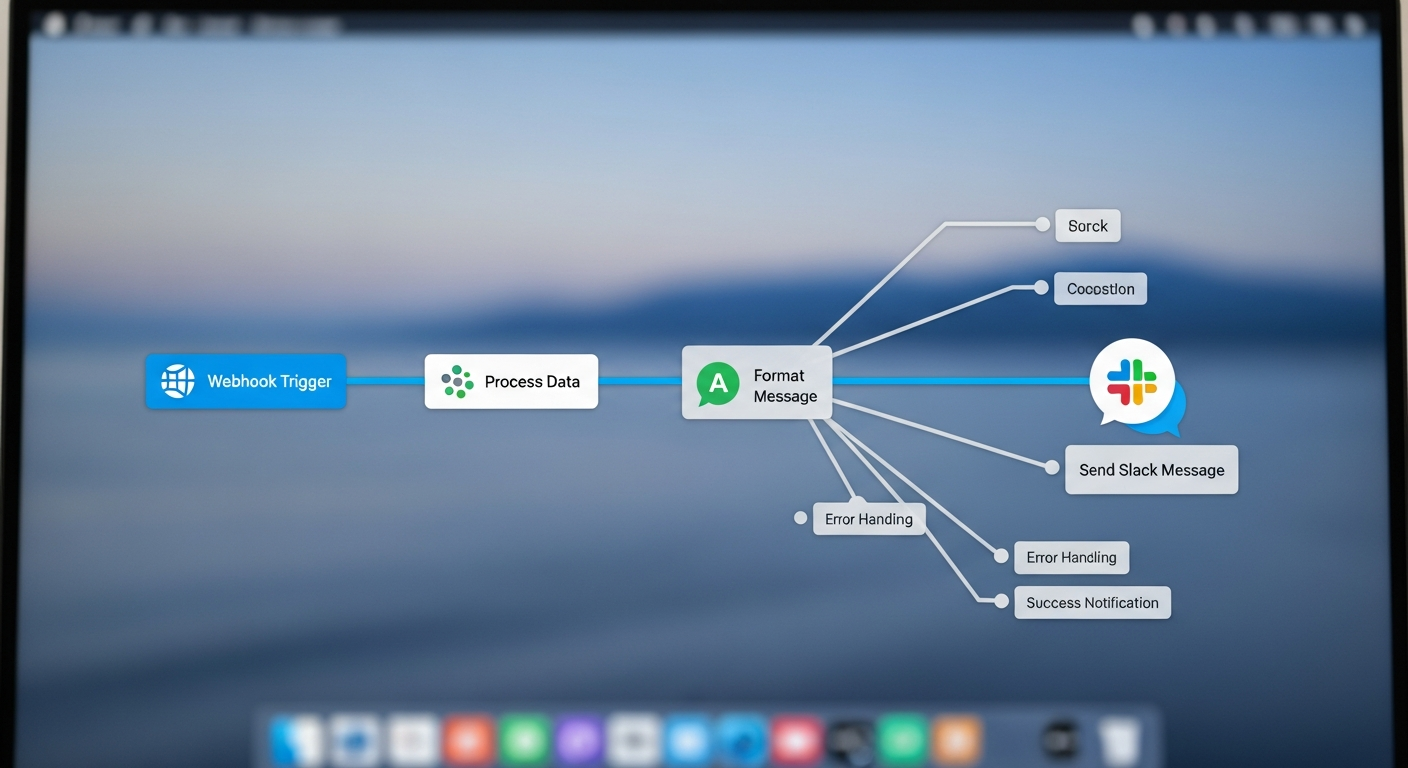Viewport: 1408px width, 768px height.
Task: Select the Format Message node text
Action: tap(785, 386)
